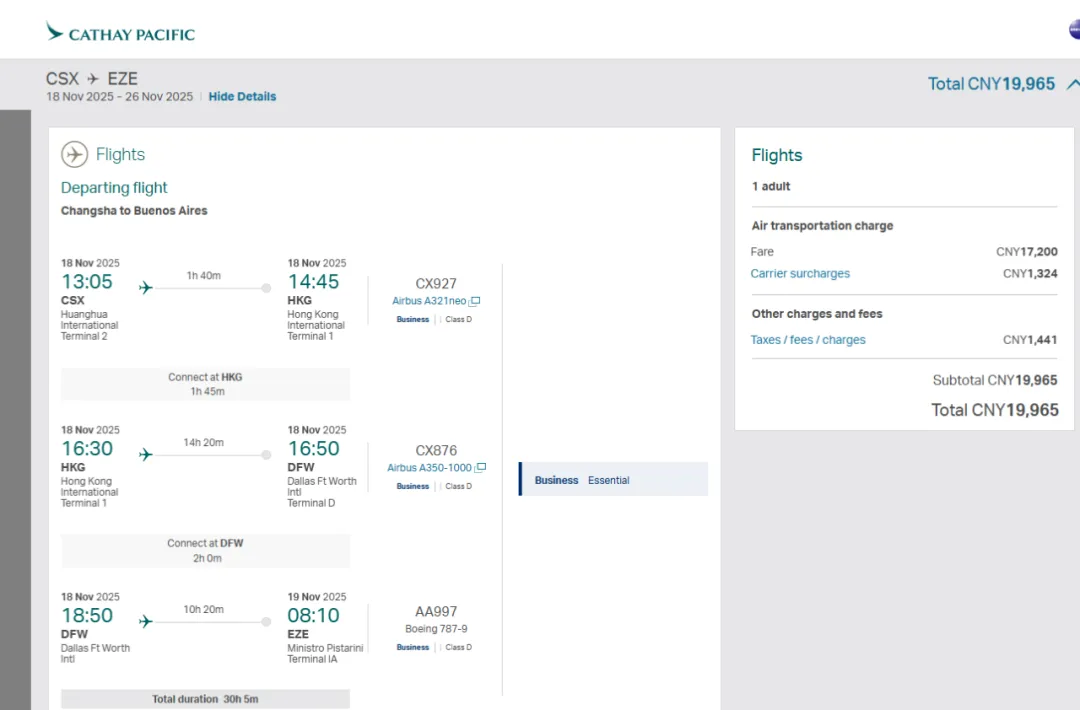Select the Business Essential fare bar
This screenshot has width=1080, height=710.
point(613,480)
